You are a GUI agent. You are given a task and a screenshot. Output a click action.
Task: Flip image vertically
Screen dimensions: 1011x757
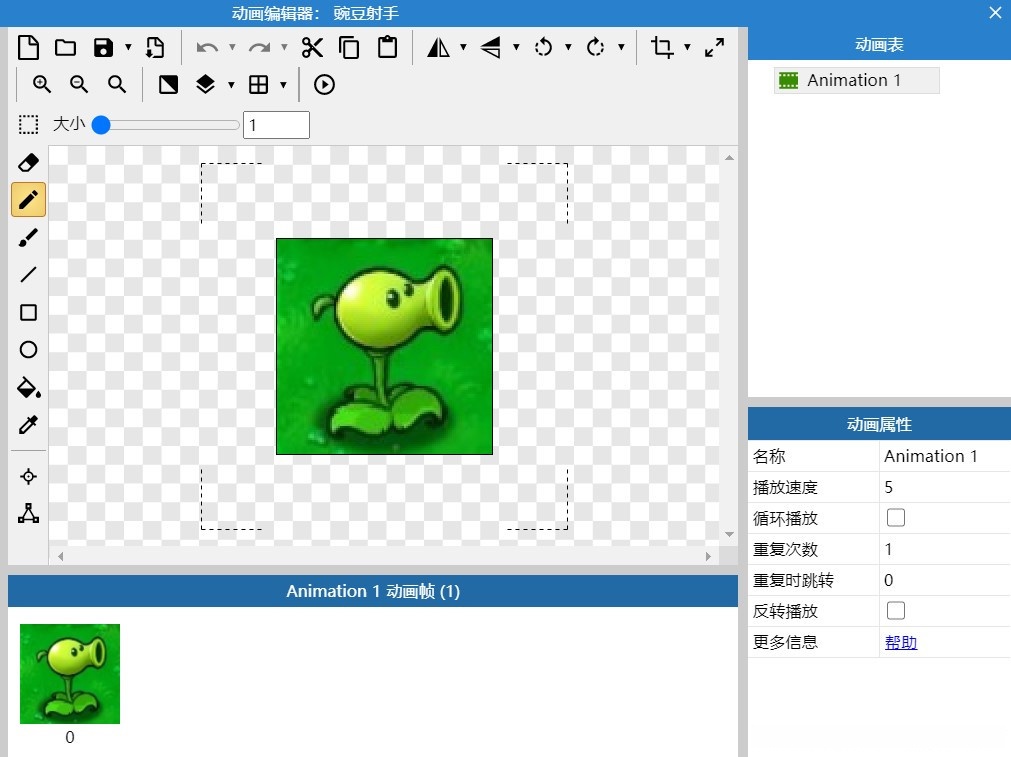[491, 48]
